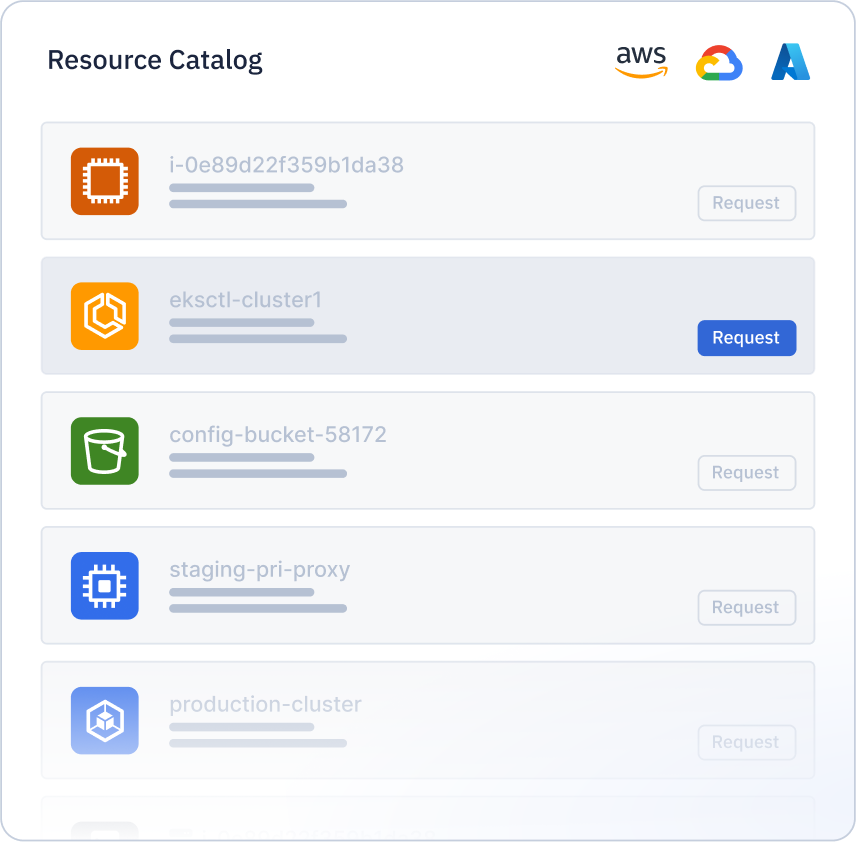This screenshot has width=856, height=842.
Task: Request access to production-cluster
Action: 747,743
